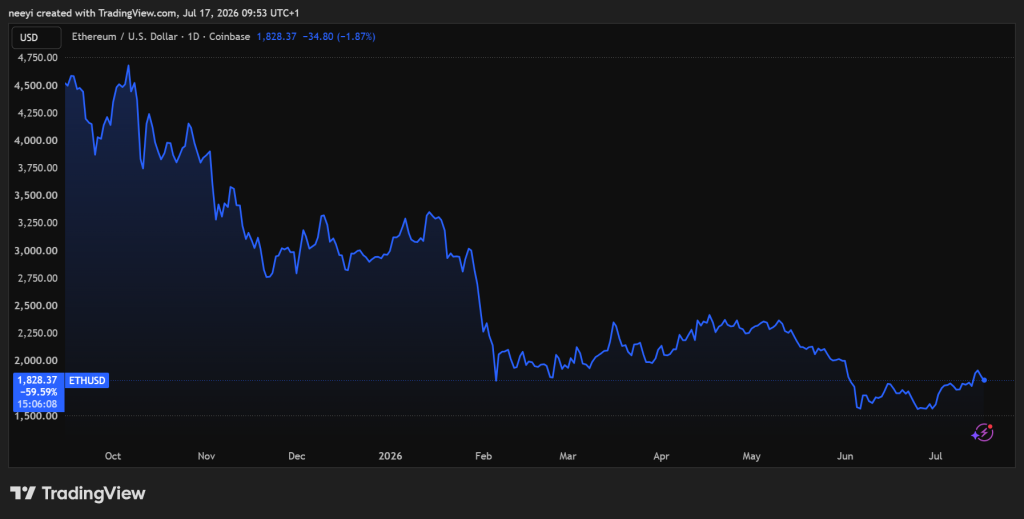Click the Jun label on time axis
This screenshot has width=1024, height=519.
tap(845, 456)
